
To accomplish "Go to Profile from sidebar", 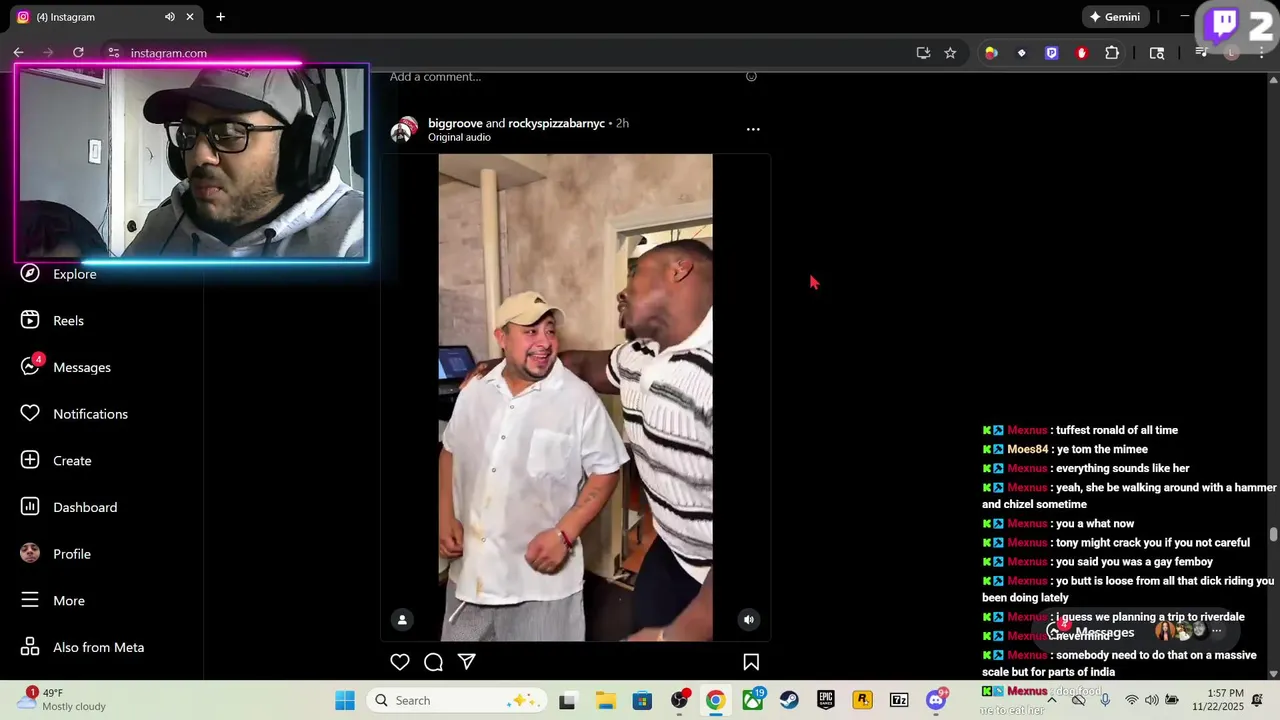I will [56, 554].
